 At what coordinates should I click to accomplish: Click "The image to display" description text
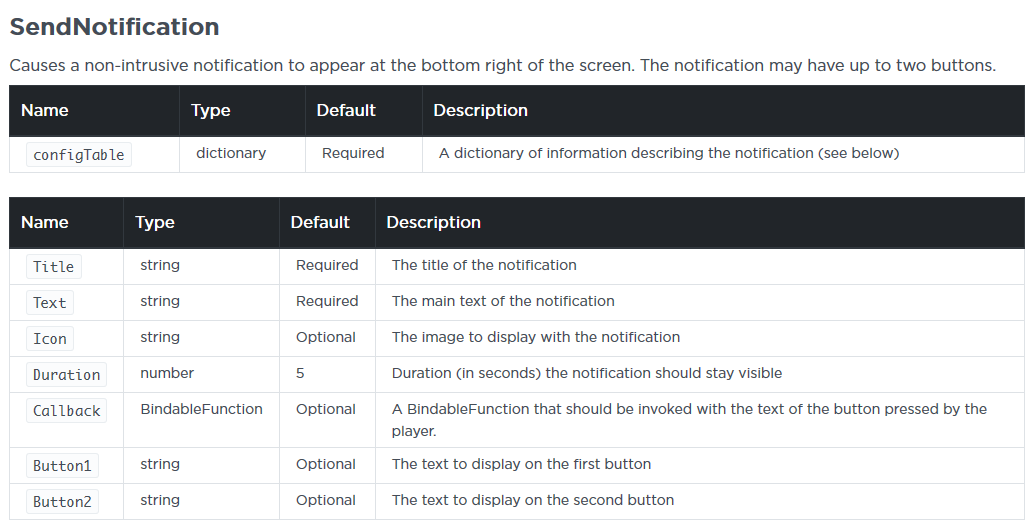click(x=535, y=337)
